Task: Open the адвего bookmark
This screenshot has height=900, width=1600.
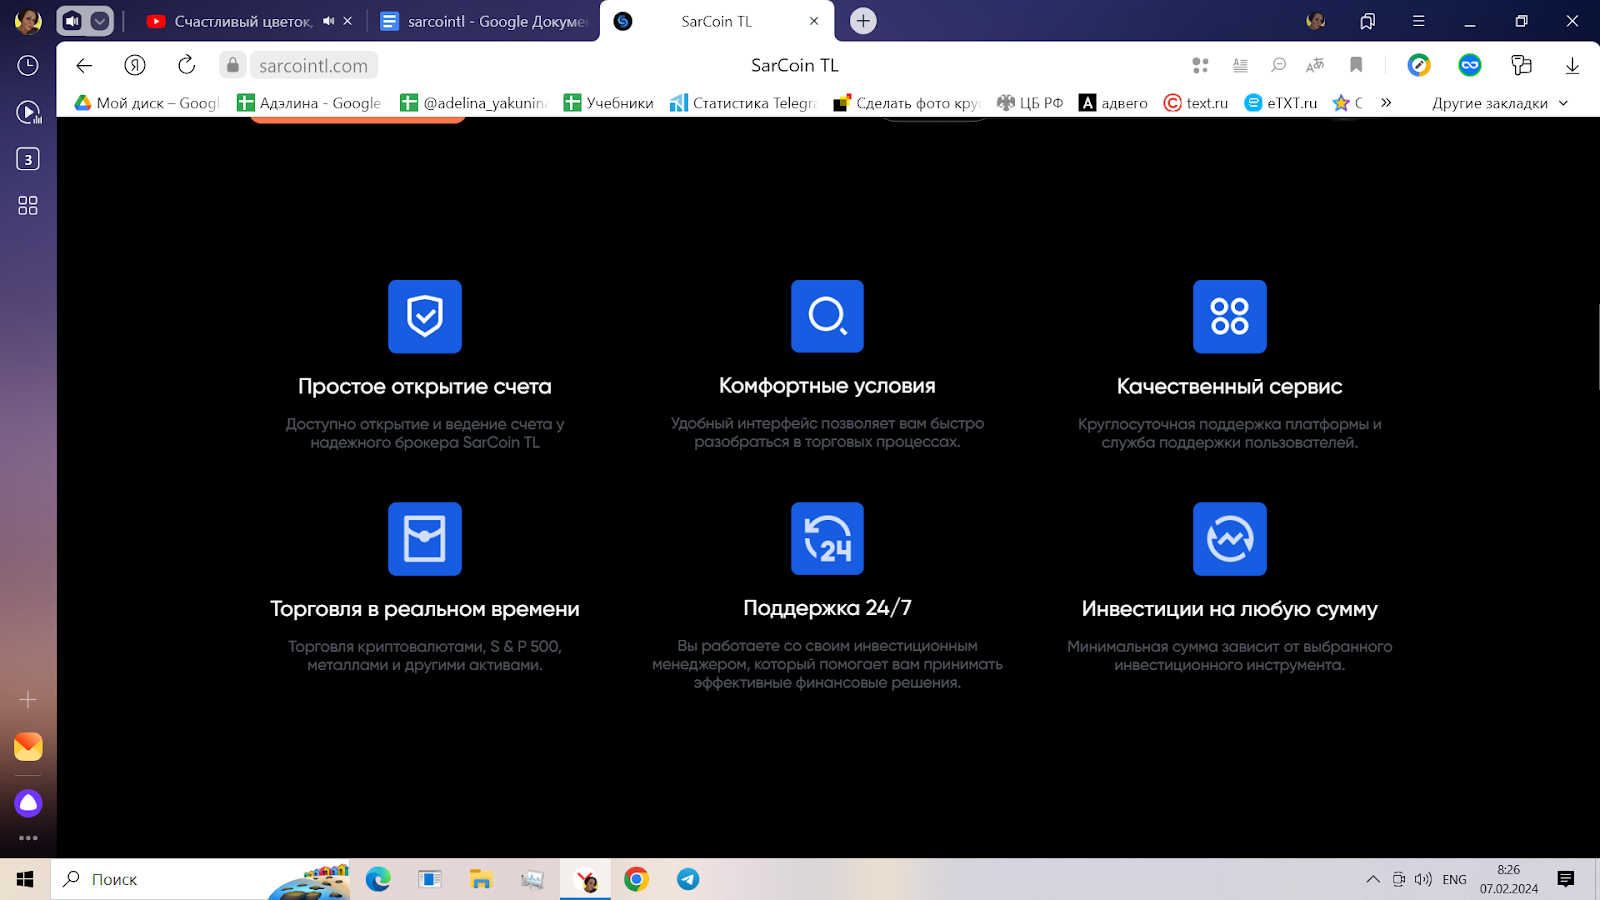Action: click(1113, 103)
